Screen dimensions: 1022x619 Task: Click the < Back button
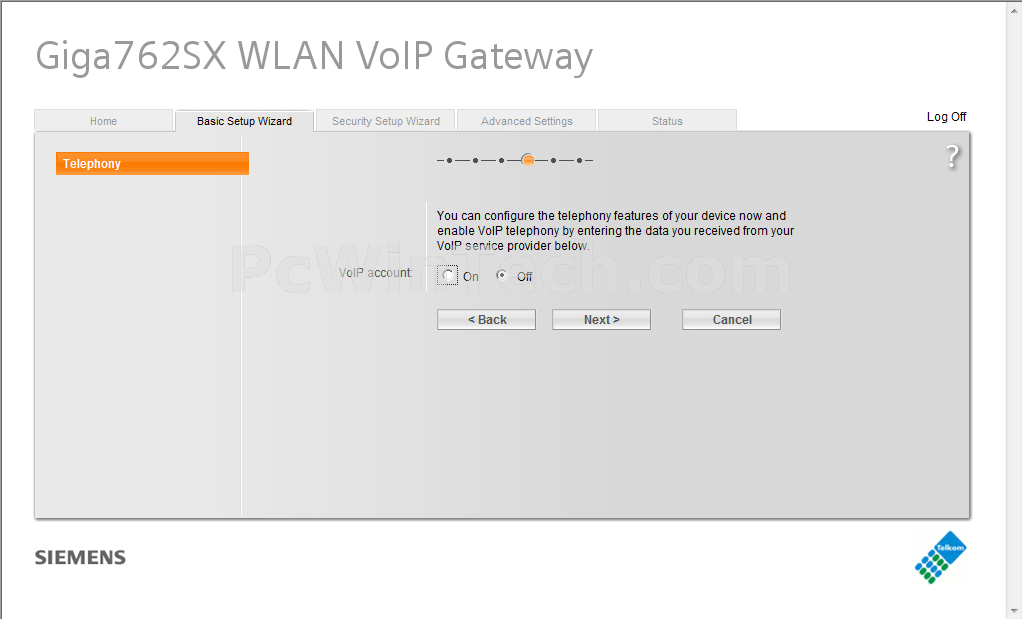click(486, 319)
